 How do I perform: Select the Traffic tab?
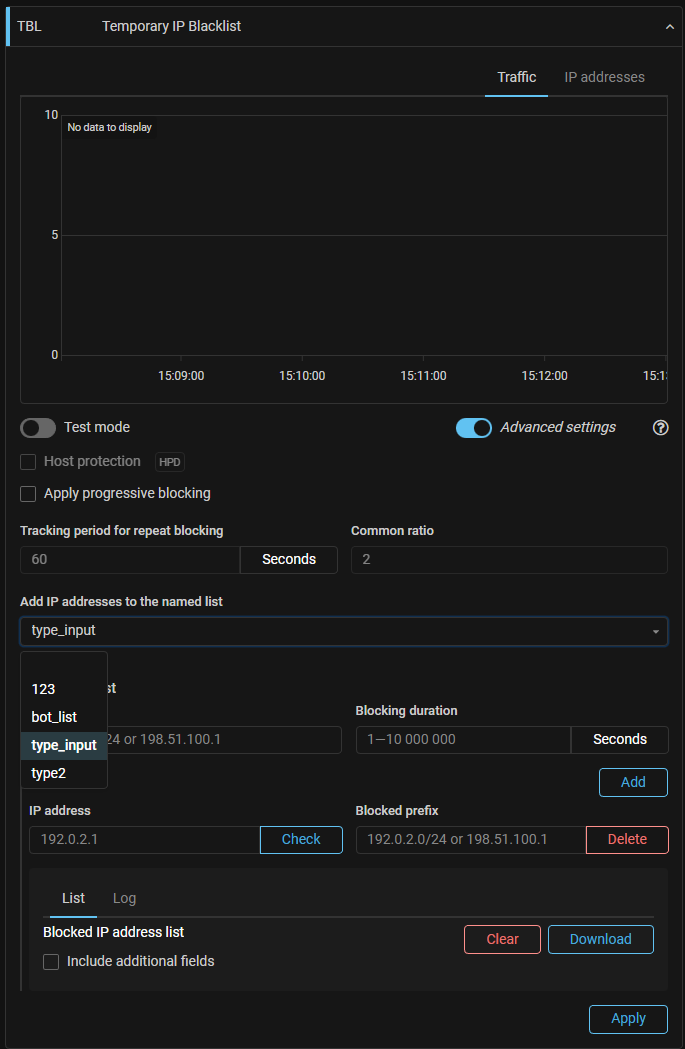coord(516,77)
